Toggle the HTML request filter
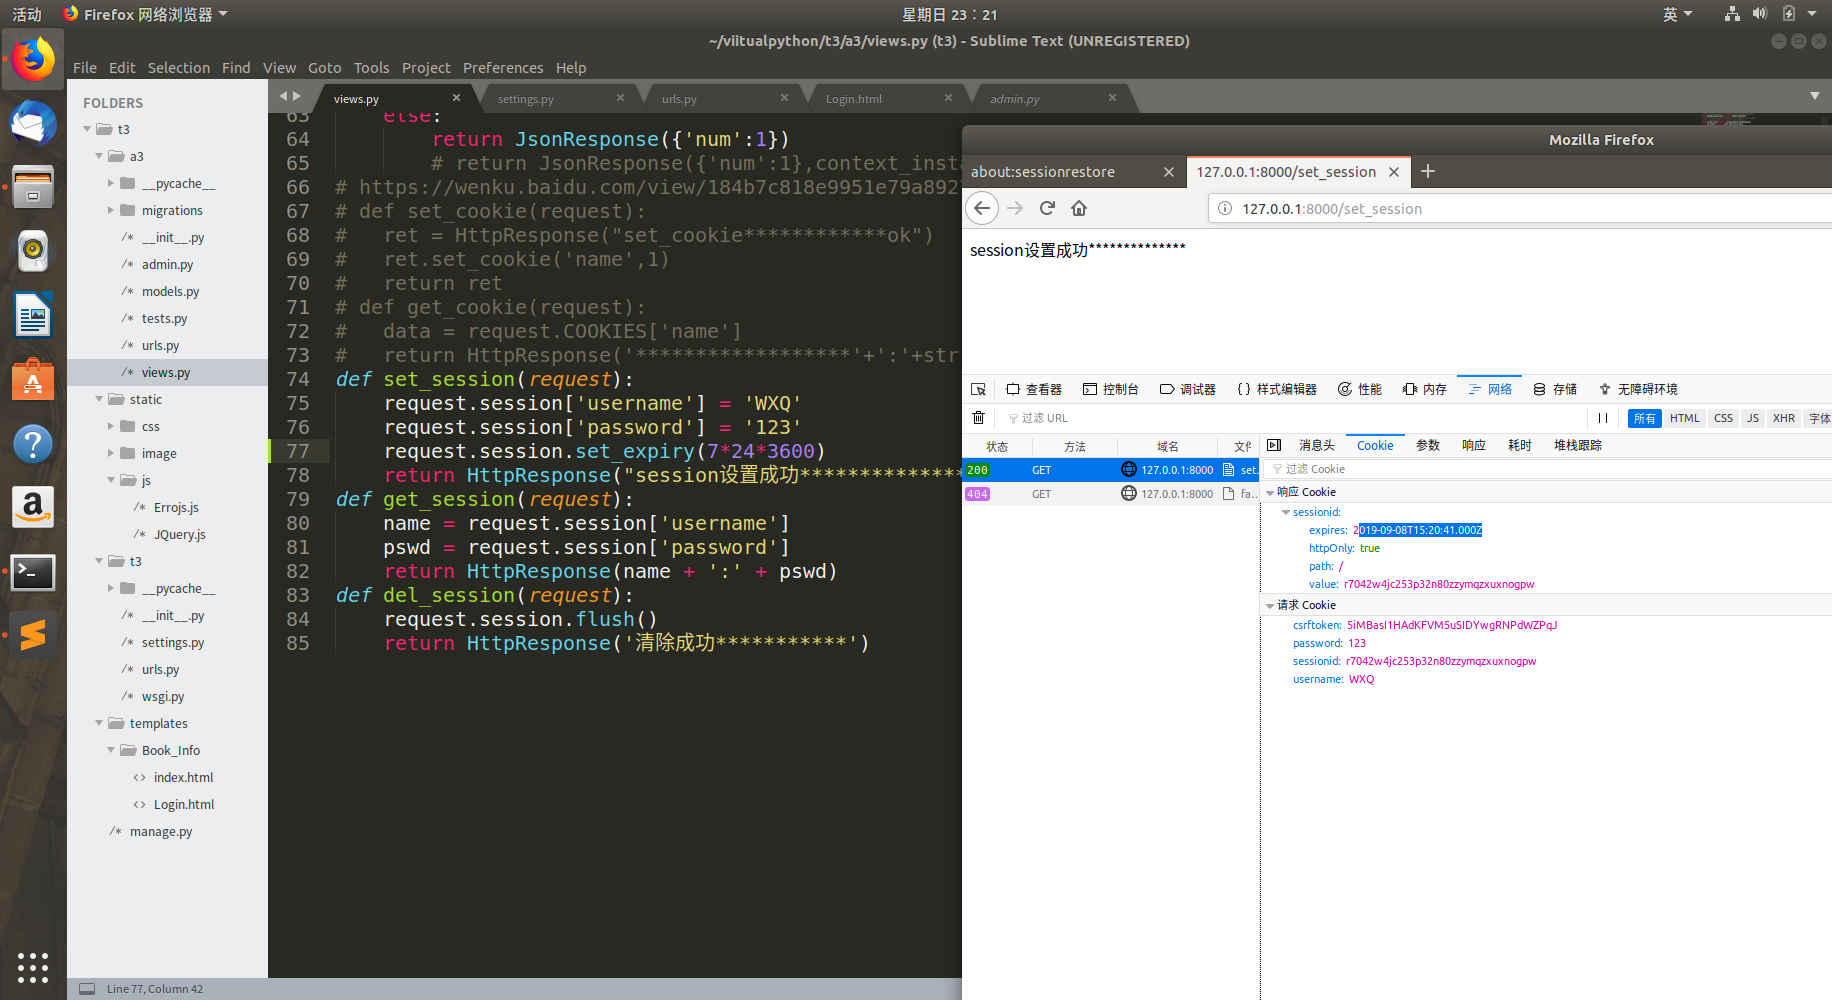This screenshot has width=1832, height=1000. click(1684, 418)
